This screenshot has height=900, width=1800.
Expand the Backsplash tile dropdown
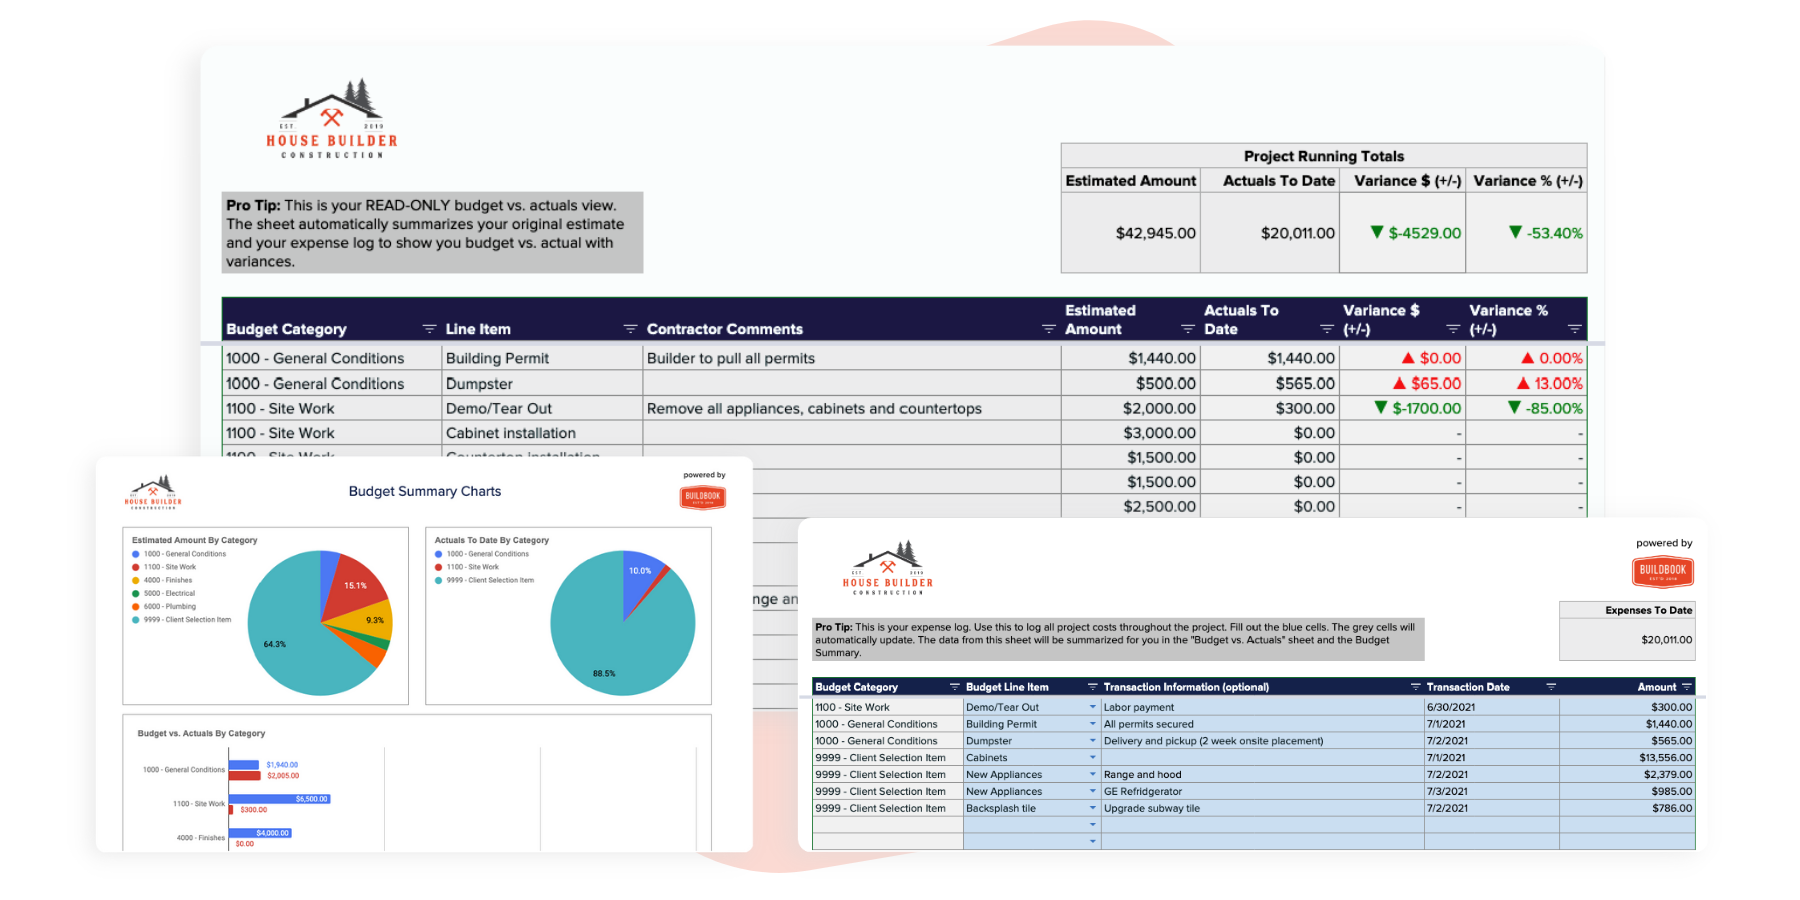1092,808
